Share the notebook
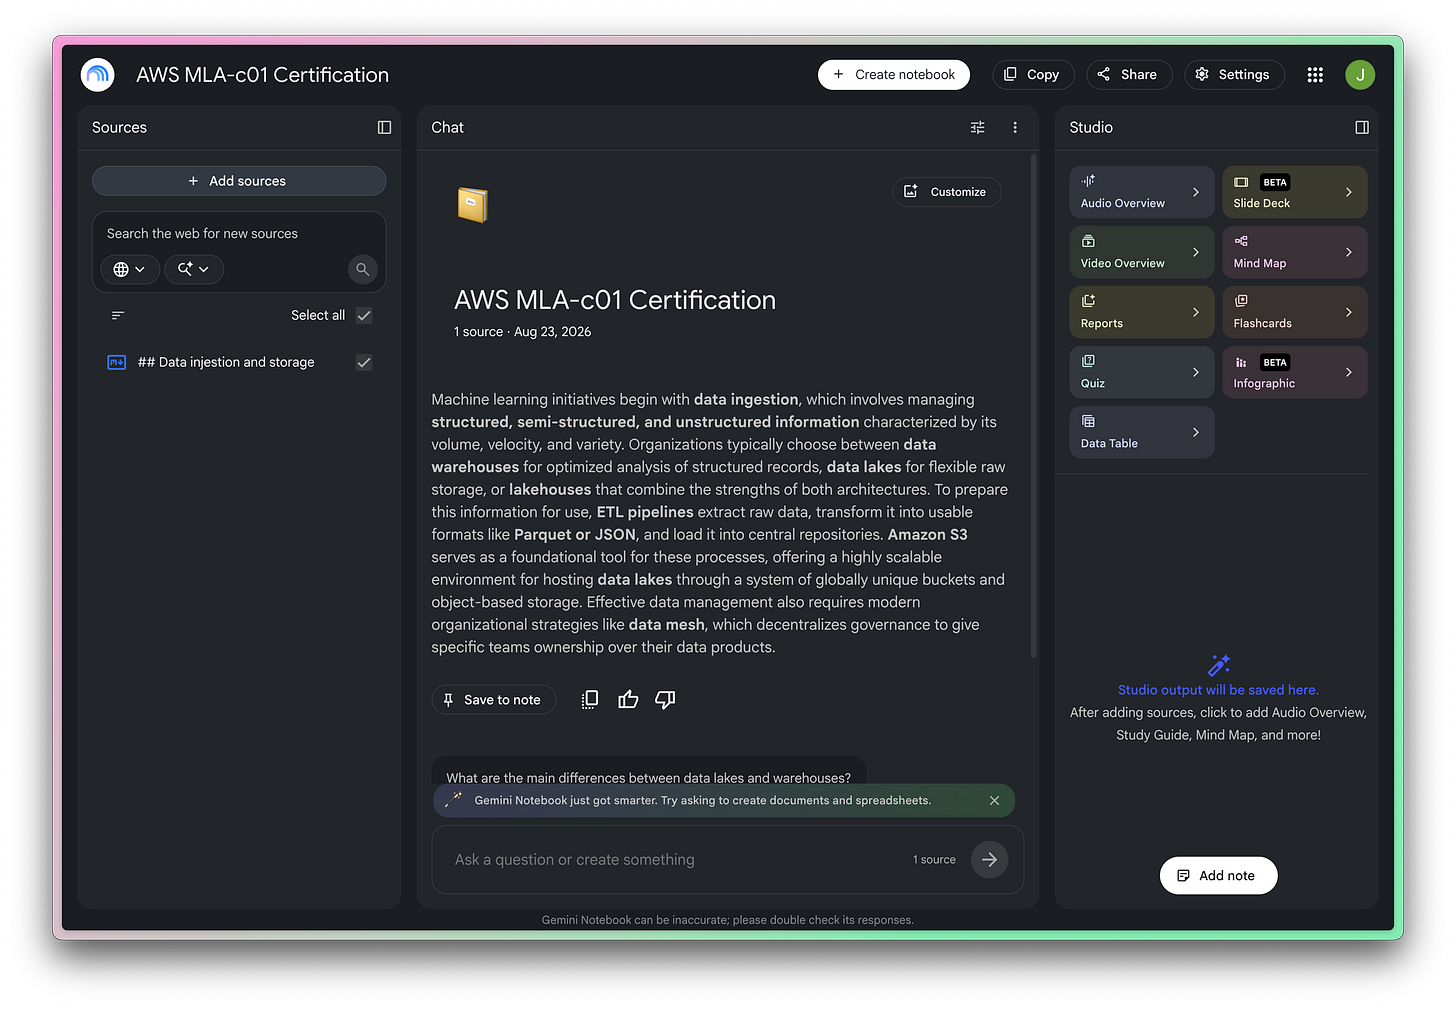Image resolution: width=1456 pixels, height=1009 pixels. point(1129,75)
